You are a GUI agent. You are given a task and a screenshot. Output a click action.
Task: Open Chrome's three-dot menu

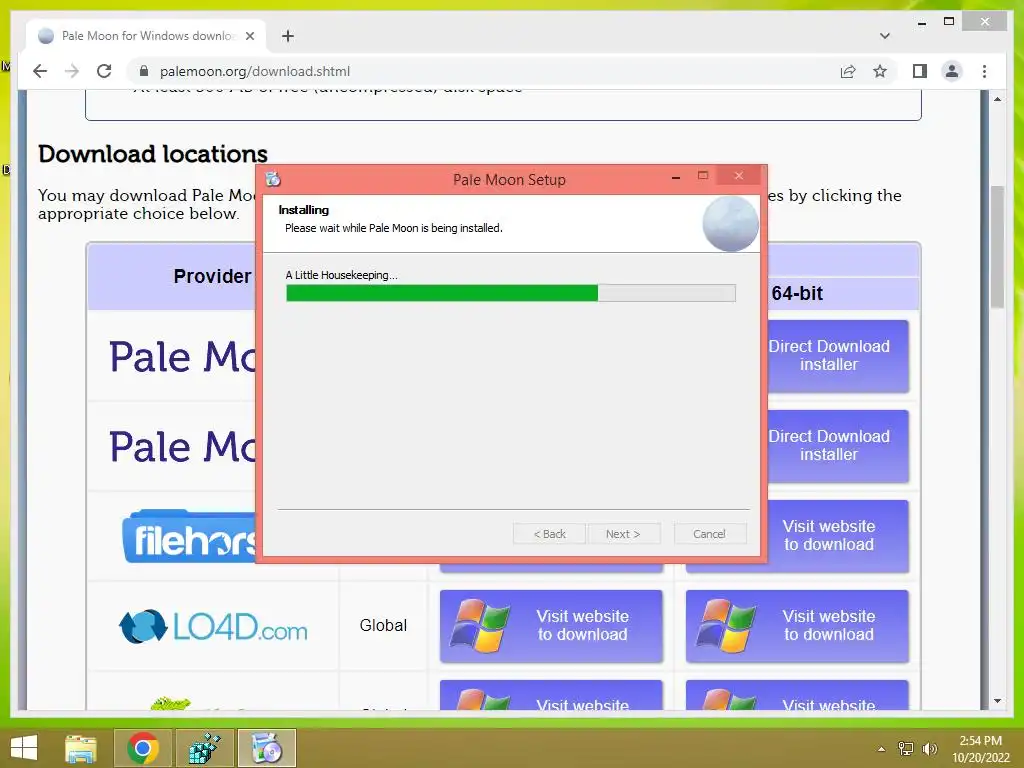tap(984, 71)
